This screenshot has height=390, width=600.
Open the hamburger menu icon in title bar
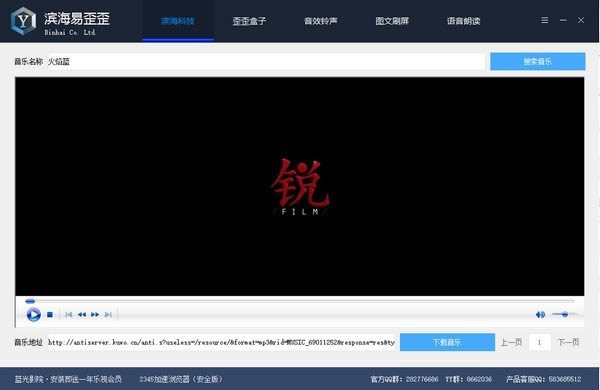545,20
